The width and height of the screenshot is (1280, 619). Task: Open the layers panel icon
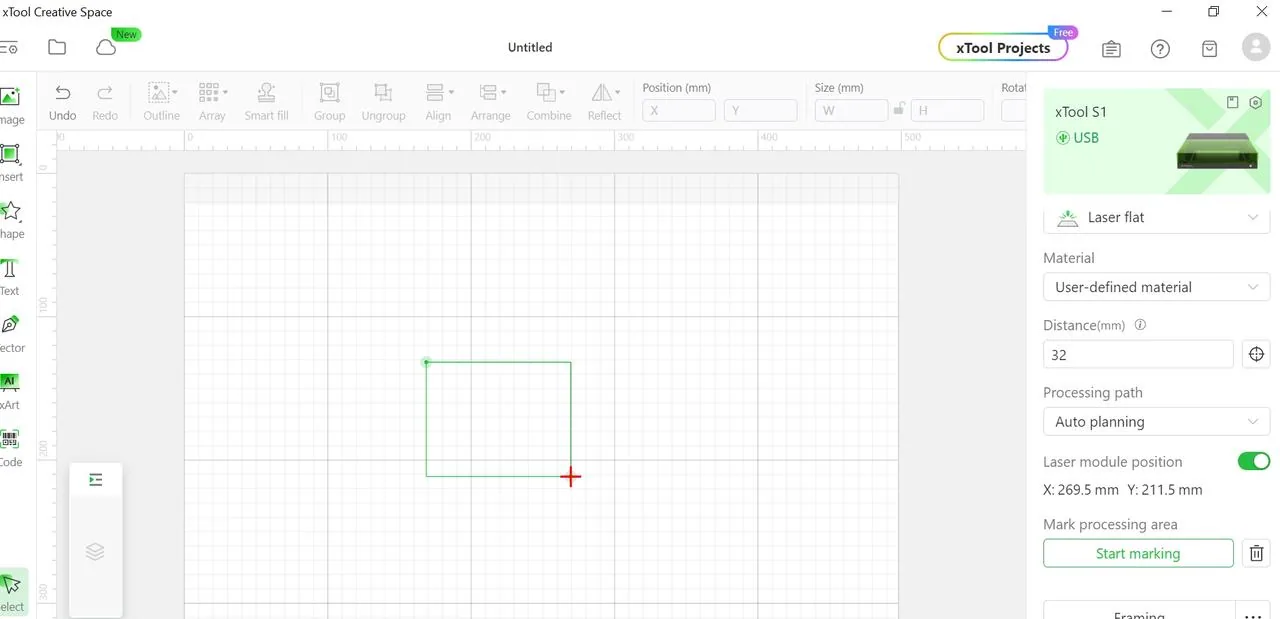95,551
